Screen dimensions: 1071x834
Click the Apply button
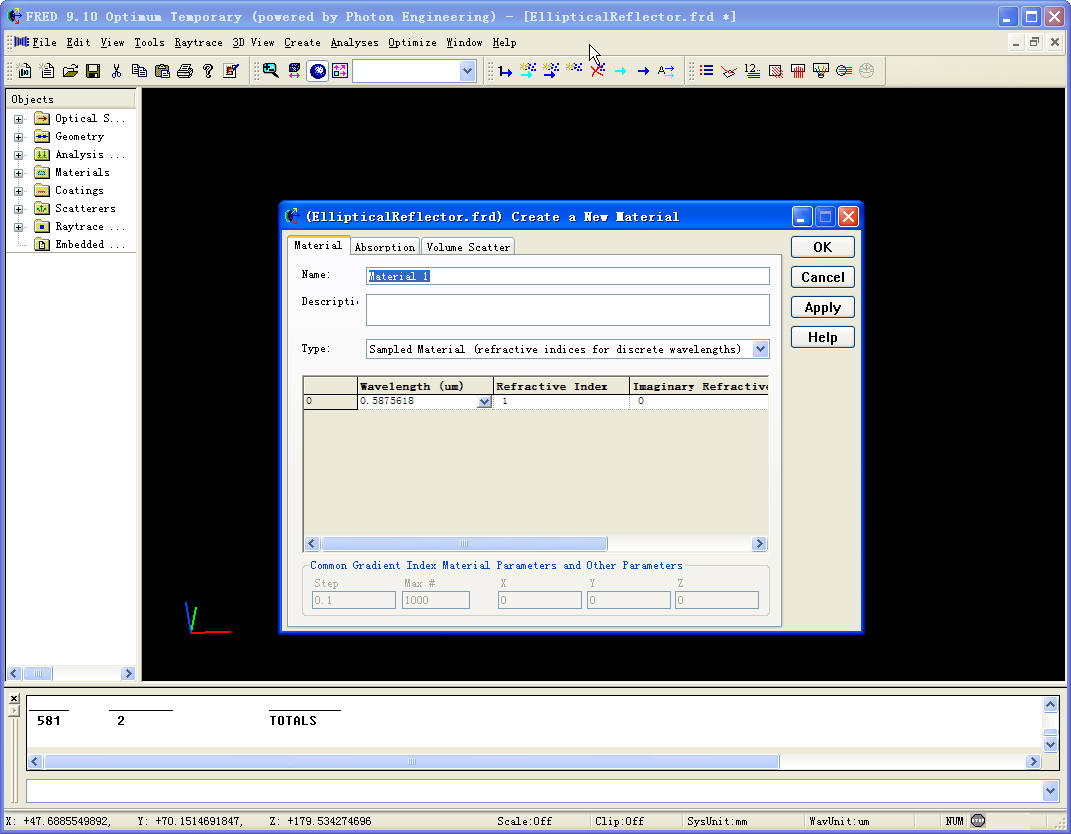coord(822,307)
